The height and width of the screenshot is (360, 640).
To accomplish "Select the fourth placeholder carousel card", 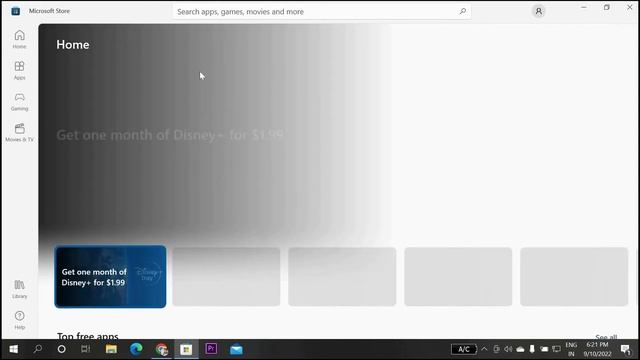I will 458,277.
